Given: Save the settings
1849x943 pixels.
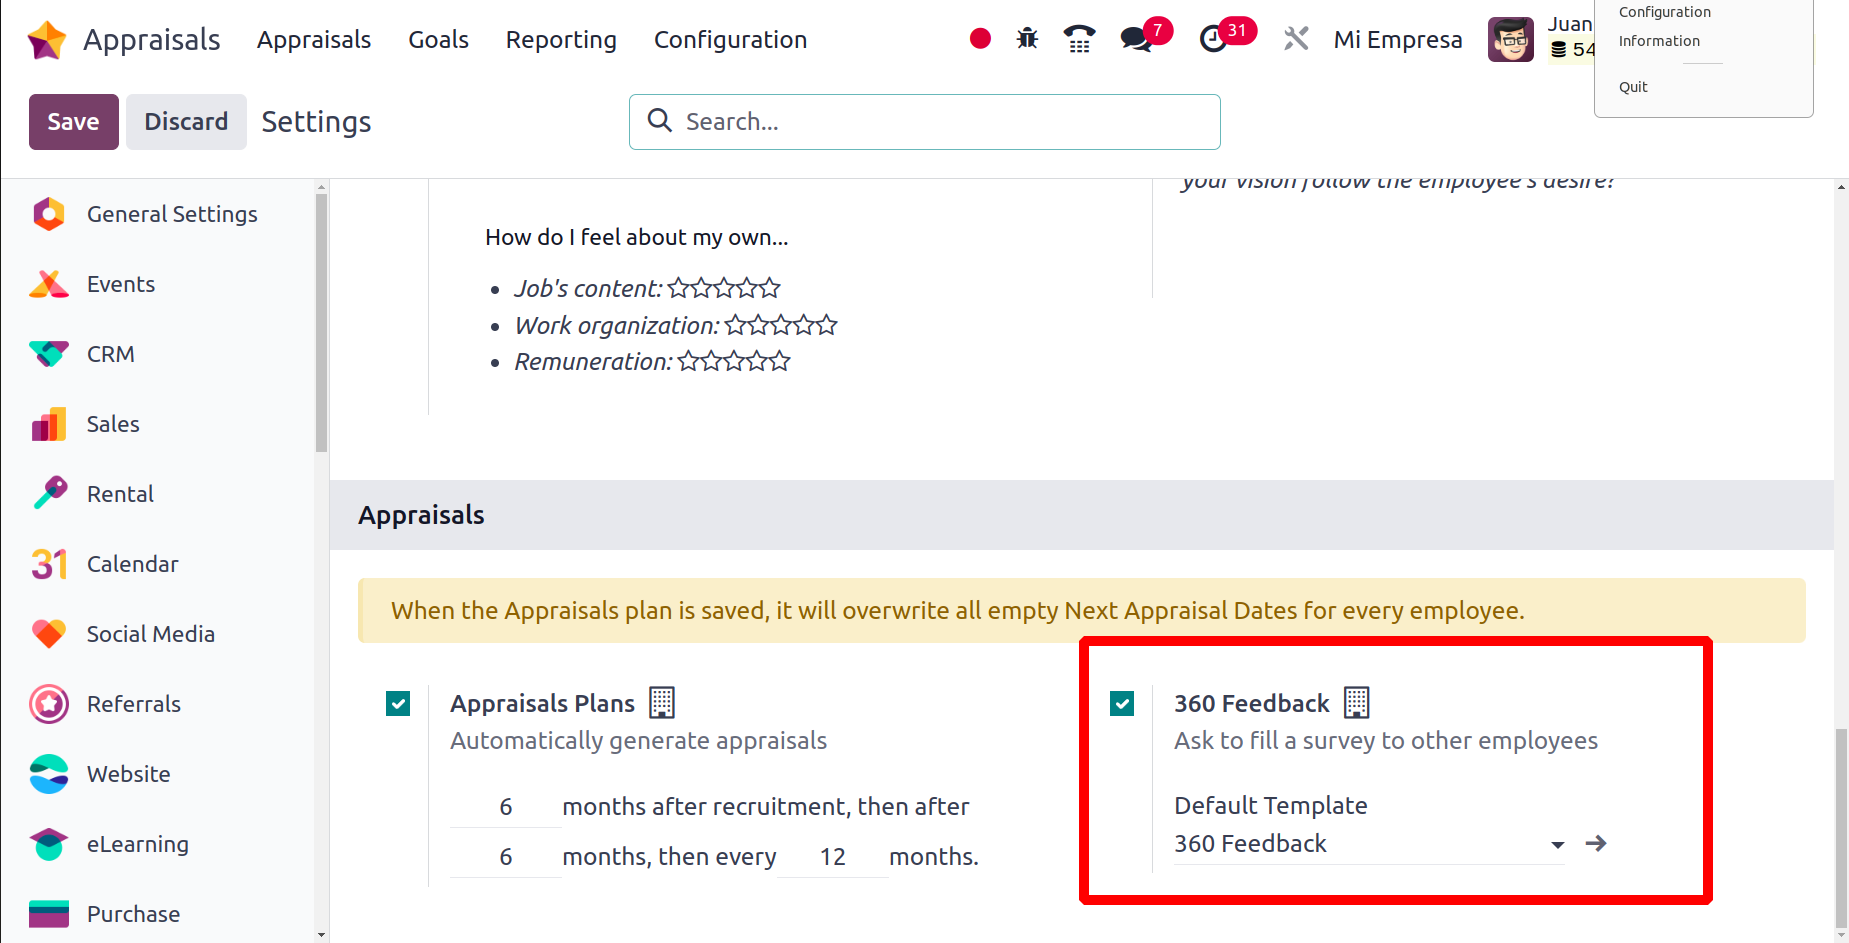Looking at the screenshot, I should tap(73, 122).
